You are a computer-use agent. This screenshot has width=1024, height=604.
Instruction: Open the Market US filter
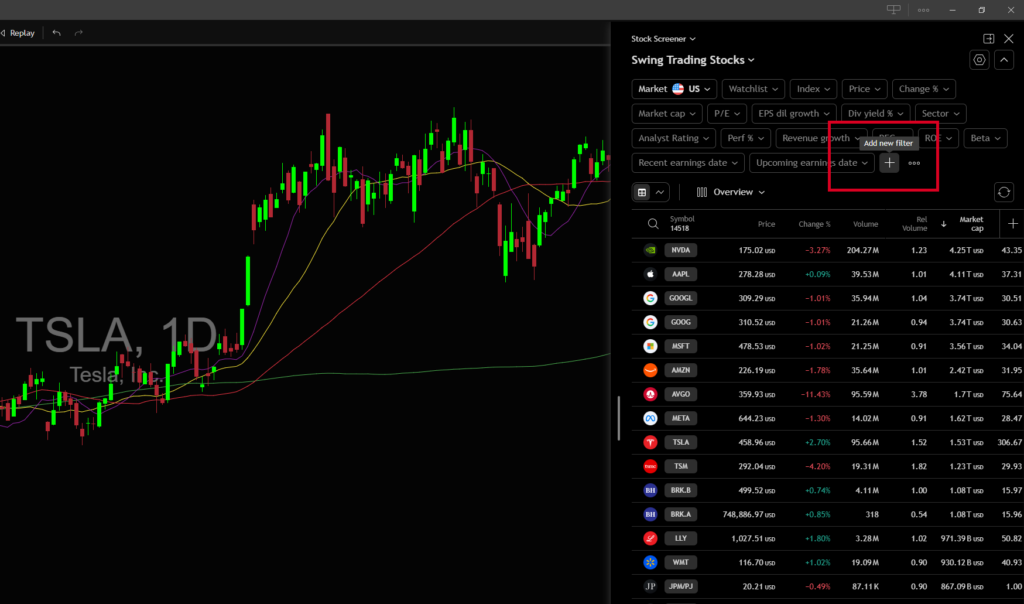point(674,89)
